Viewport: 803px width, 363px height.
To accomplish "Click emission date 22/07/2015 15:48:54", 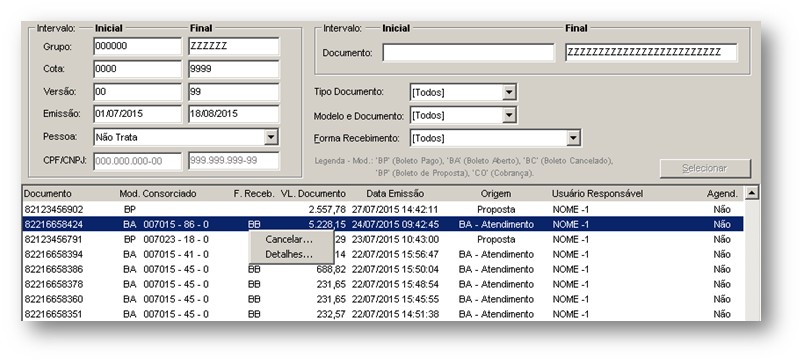I will [395, 284].
